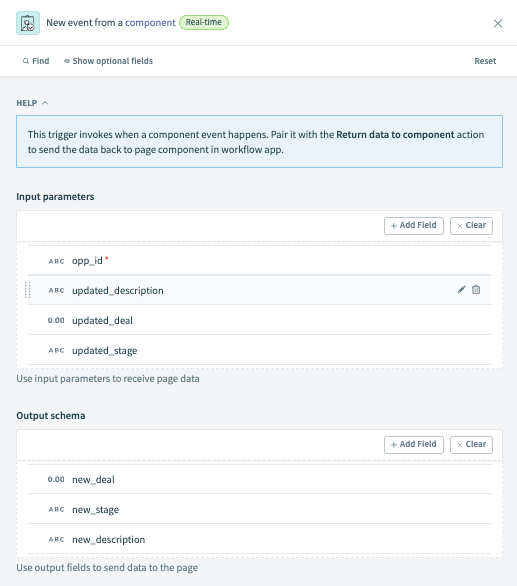Click the ABC type icon for updated_description
The height and width of the screenshot is (586, 517).
(x=56, y=291)
